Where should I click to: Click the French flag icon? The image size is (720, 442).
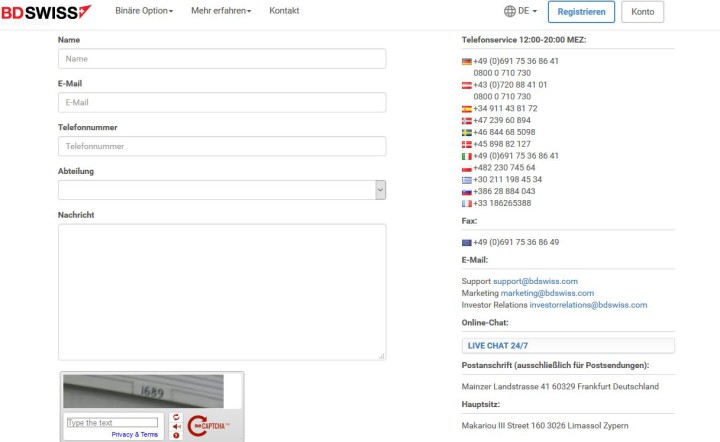(x=467, y=204)
